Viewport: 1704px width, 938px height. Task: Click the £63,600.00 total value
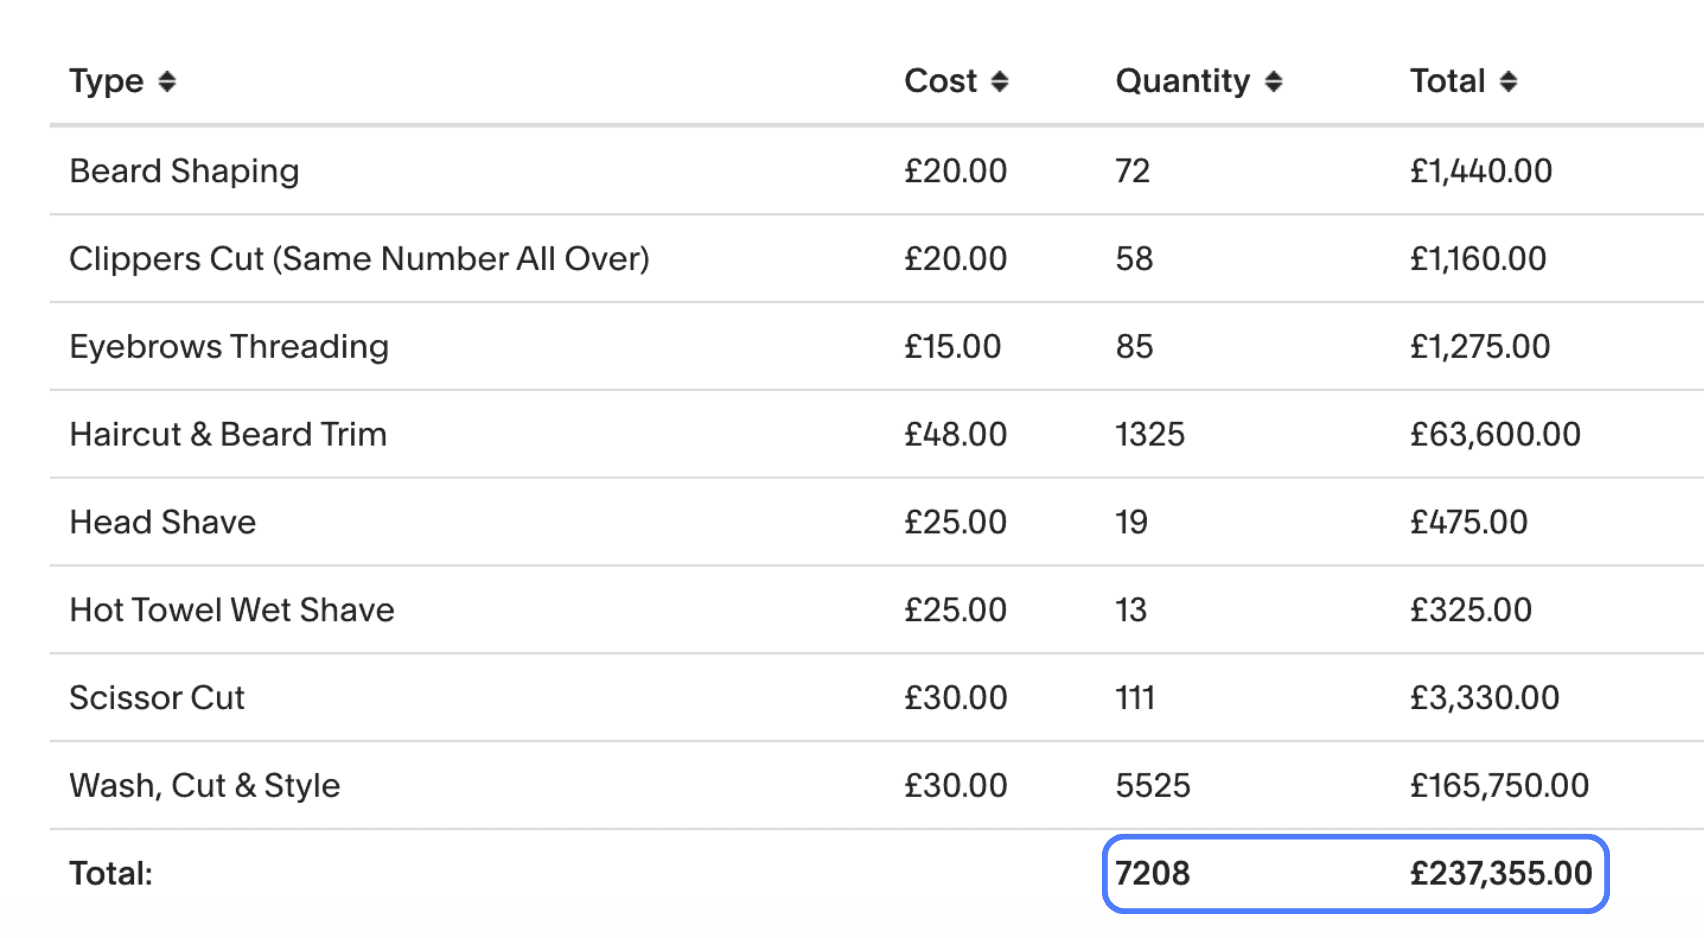tap(1495, 435)
